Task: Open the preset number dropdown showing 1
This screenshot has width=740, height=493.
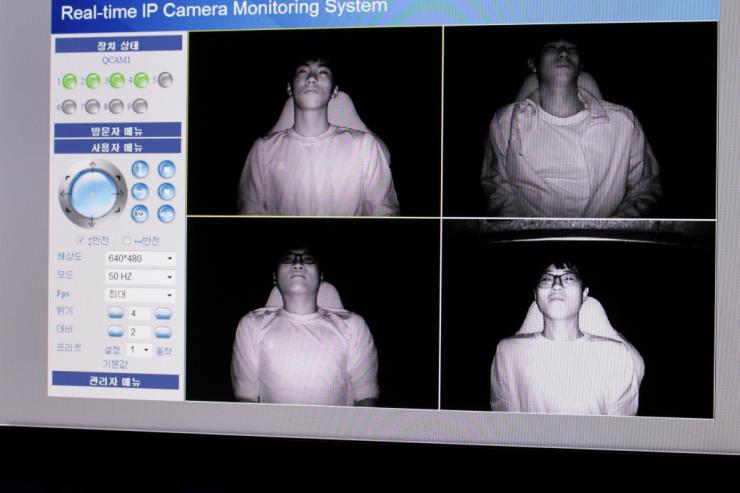Action: [x=139, y=350]
